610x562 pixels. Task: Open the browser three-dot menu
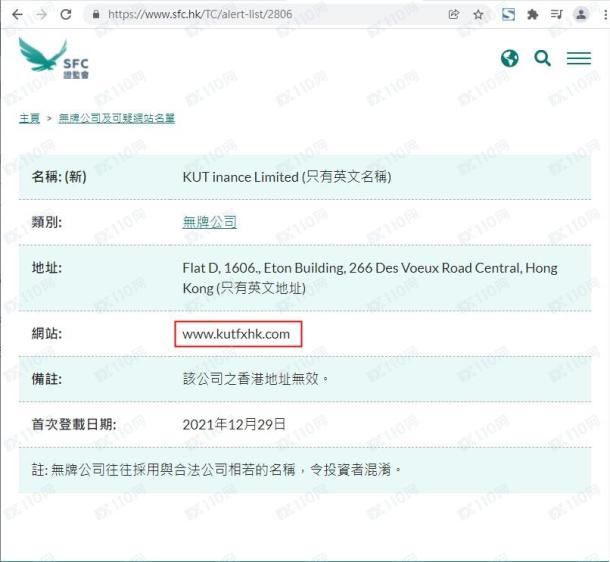605,15
